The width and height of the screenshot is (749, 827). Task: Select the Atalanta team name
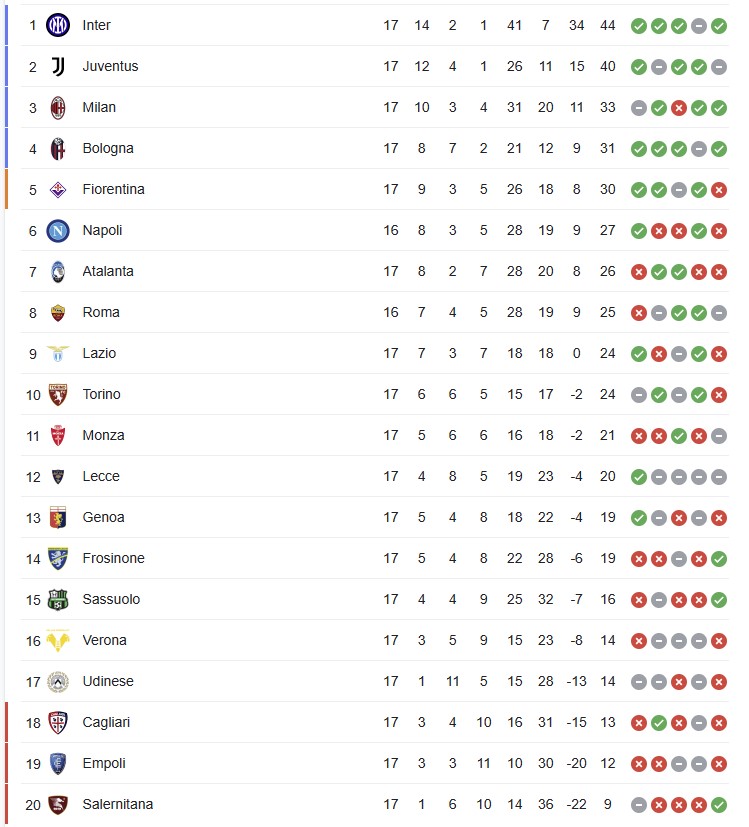(108, 271)
